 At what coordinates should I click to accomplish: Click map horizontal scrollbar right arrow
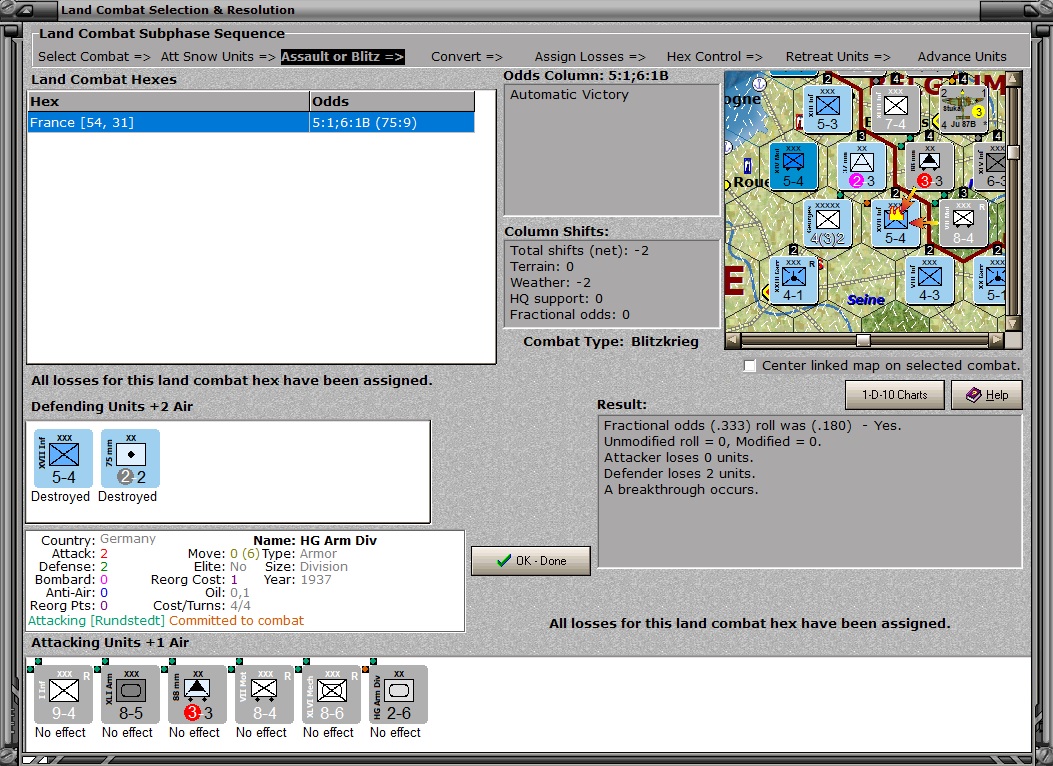coord(997,340)
